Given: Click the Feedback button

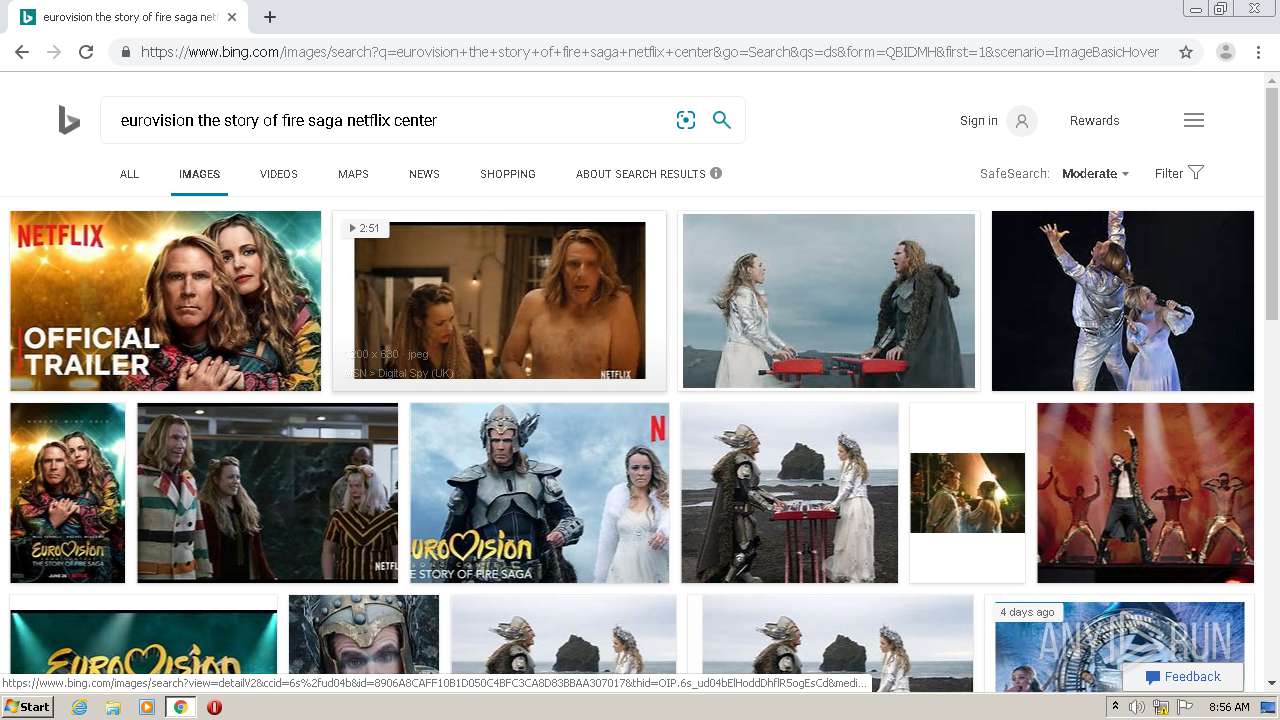Looking at the screenshot, I should point(1183,677).
